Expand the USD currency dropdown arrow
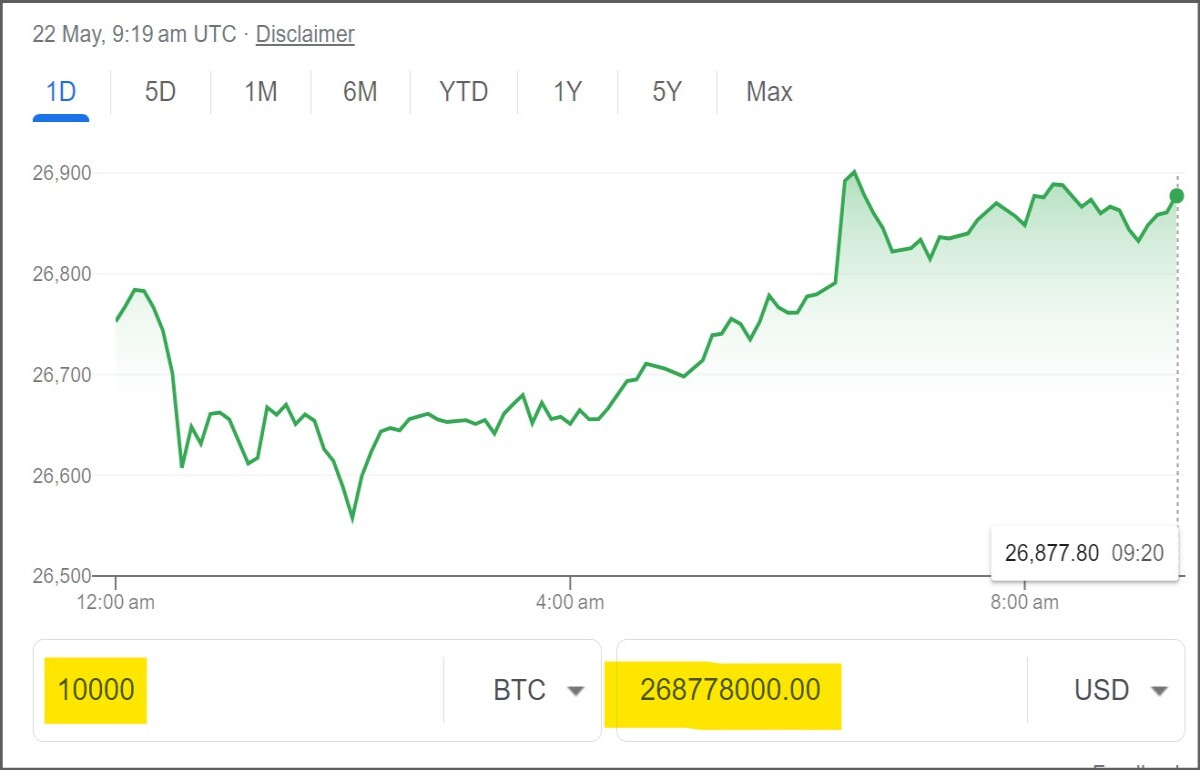Viewport: 1200px width, 770px height. (x=1159, y=691)
